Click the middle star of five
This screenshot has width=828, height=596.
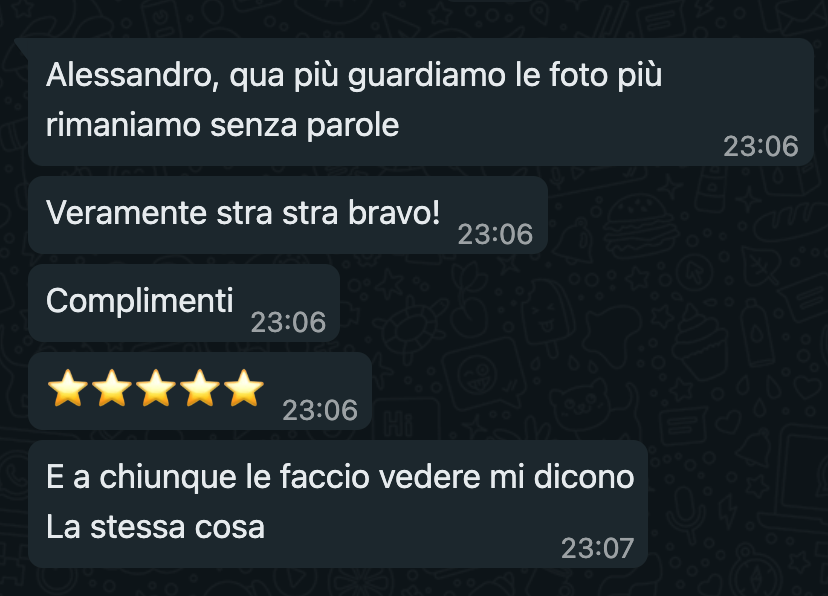click(156, 389)
